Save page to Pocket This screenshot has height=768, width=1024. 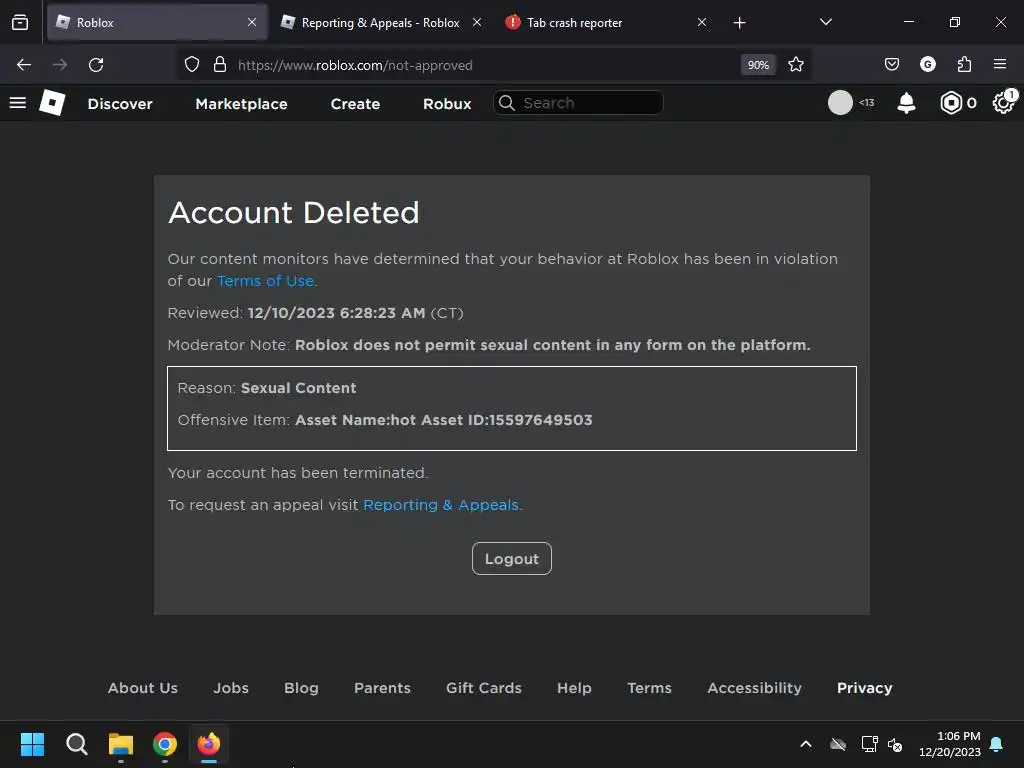(x=891, y=65)
